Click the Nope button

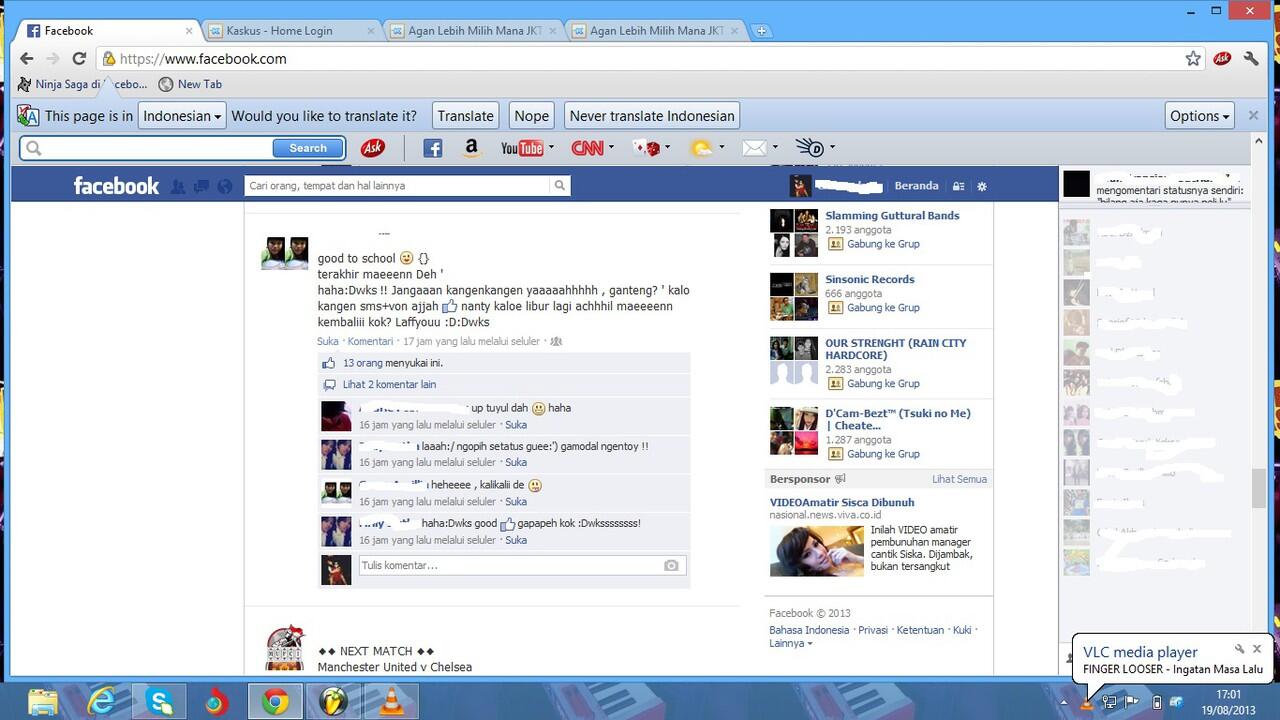[x=532, y=116]
